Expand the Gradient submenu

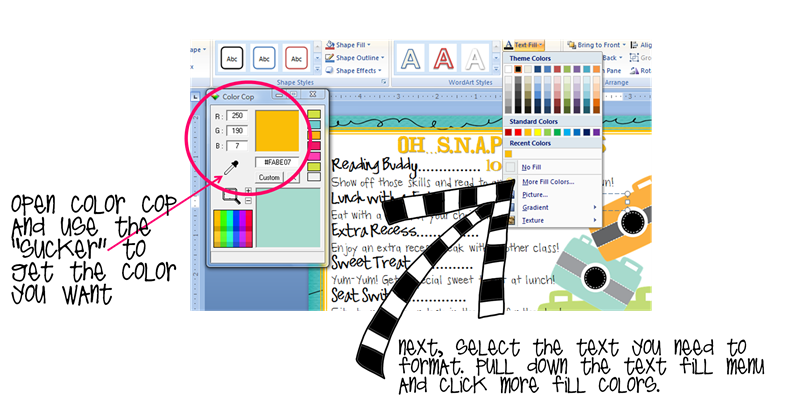tap(552, 207)
